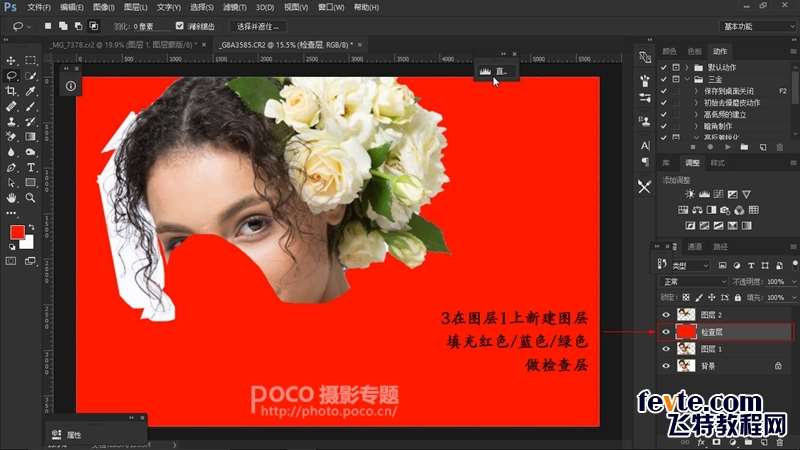The image size is (800, 450).
Task: Add a Color Balance adjustment
Action: pyautogui.click(x=697, y=210)
